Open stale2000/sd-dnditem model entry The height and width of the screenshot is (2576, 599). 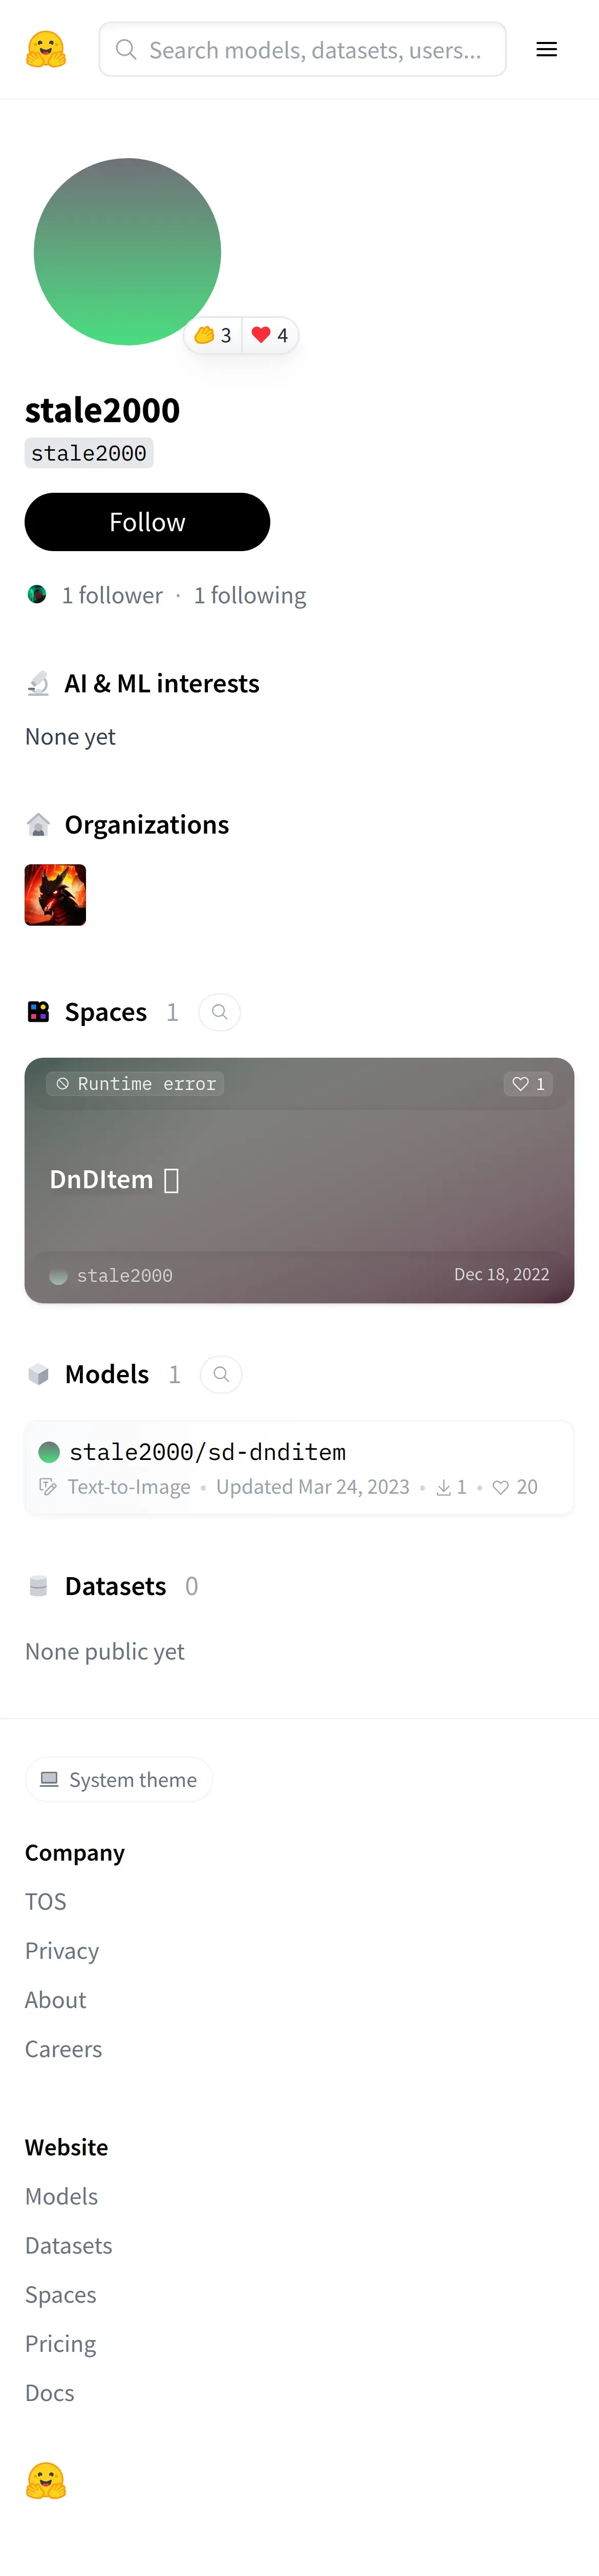[207, 1452]
